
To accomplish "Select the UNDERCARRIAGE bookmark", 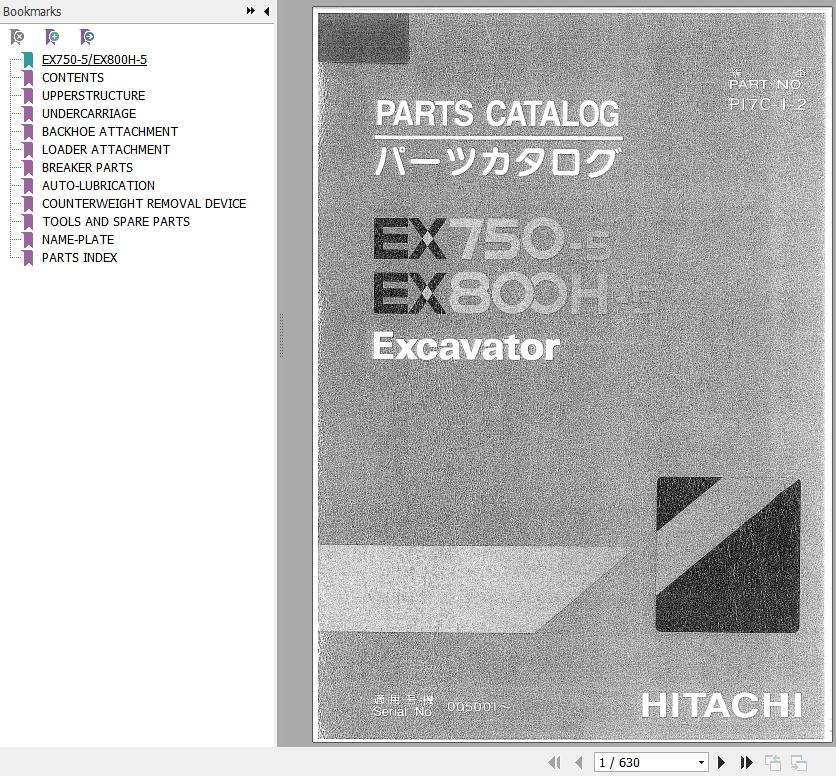I will [x=89, y=114].
